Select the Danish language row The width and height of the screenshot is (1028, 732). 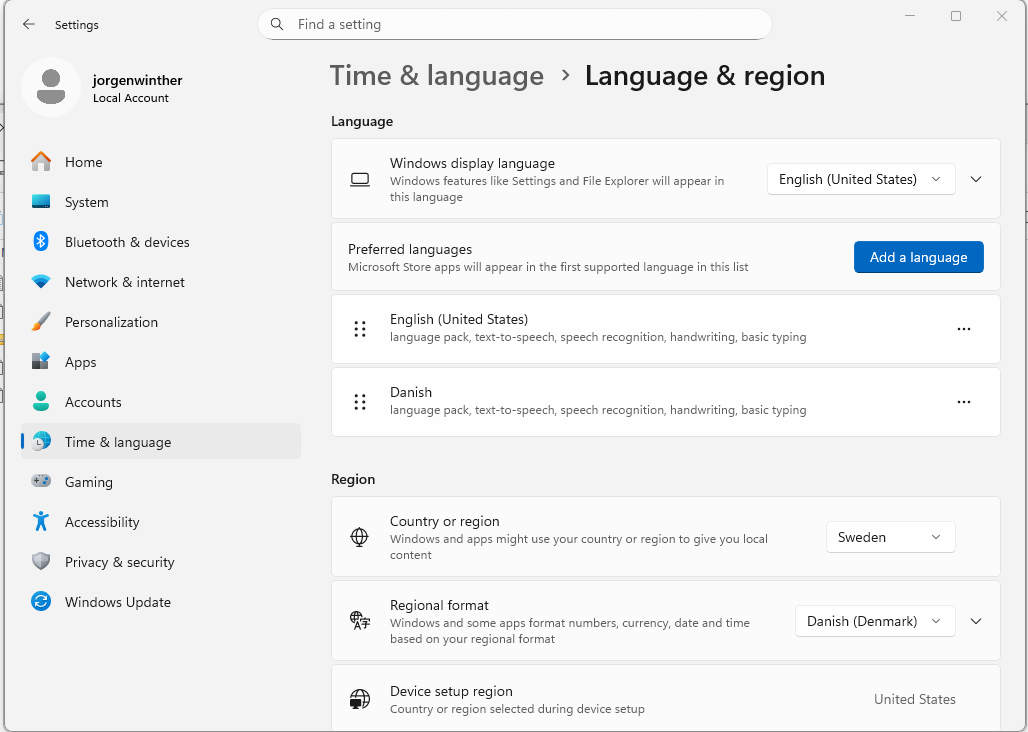click(x=665, y=402)
